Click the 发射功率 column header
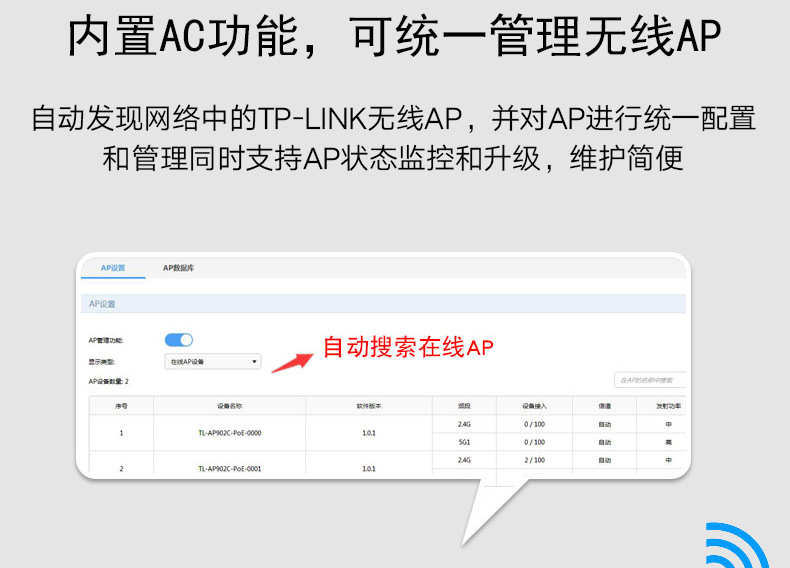Screen dimensions: 790x568 [667, 406]
